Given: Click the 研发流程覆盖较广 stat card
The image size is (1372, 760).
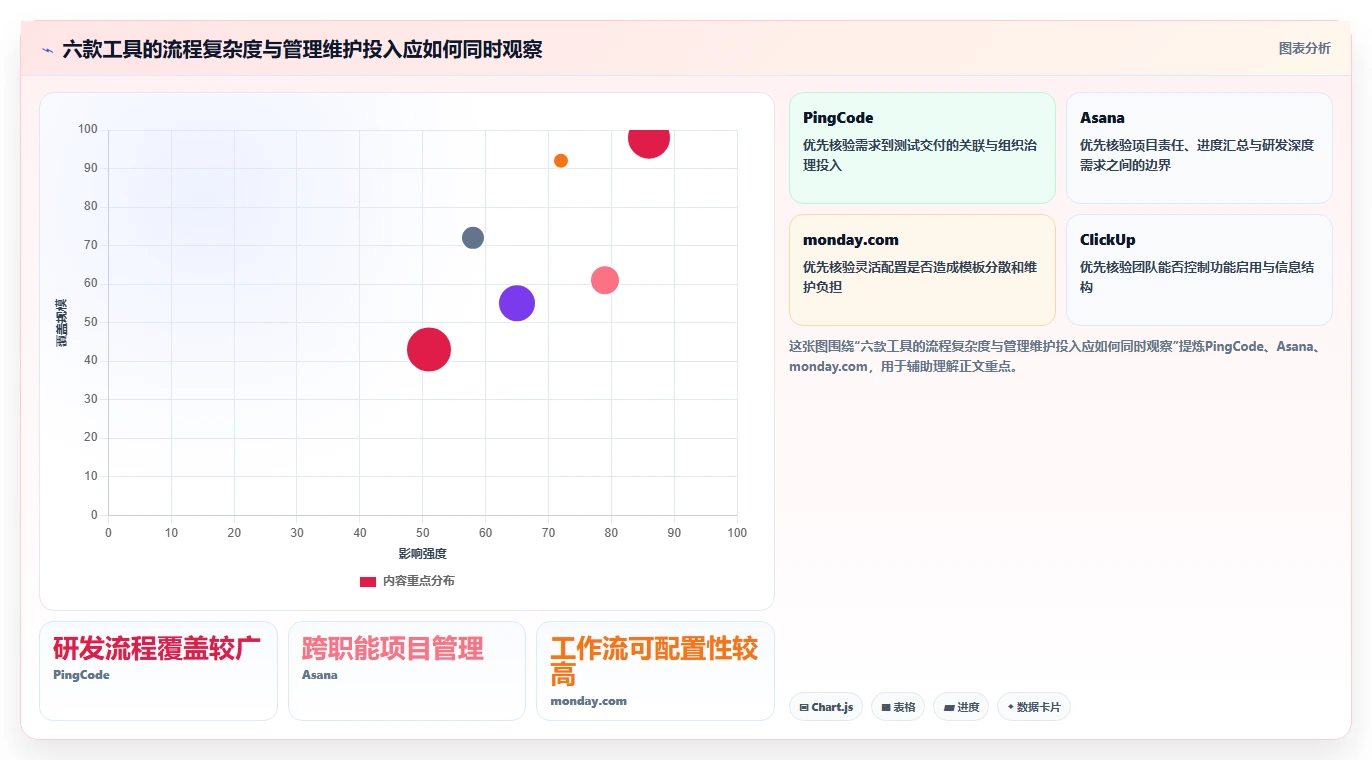Looking at the screenshot, I should click(x=158, y=671).
